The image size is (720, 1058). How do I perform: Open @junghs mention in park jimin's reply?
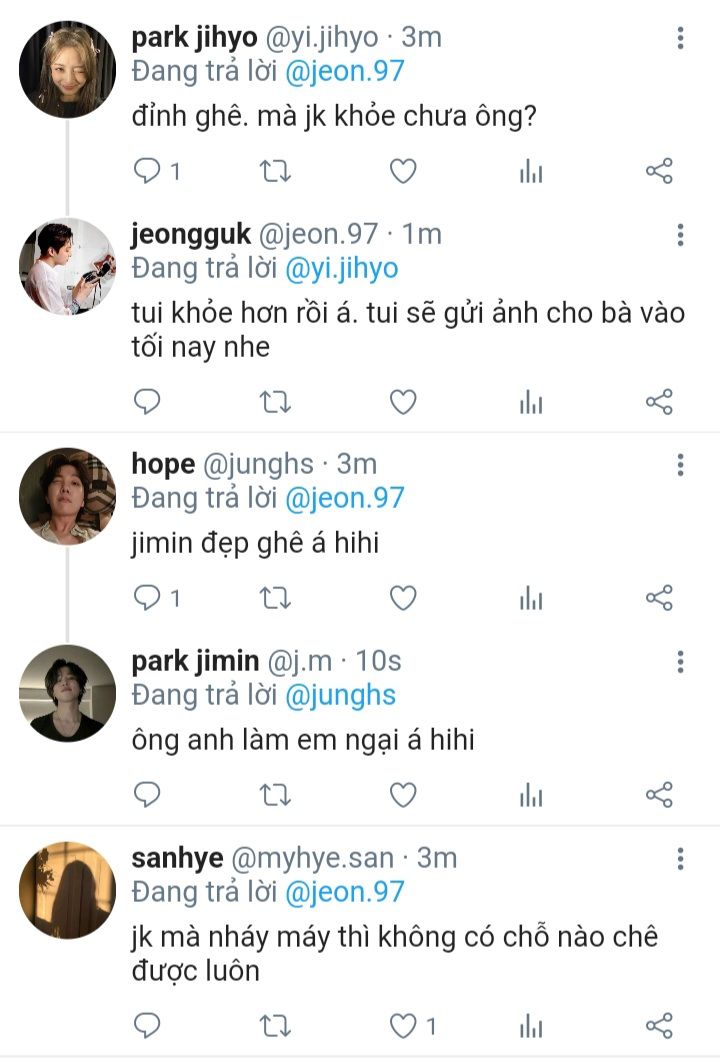pos(341,694)
